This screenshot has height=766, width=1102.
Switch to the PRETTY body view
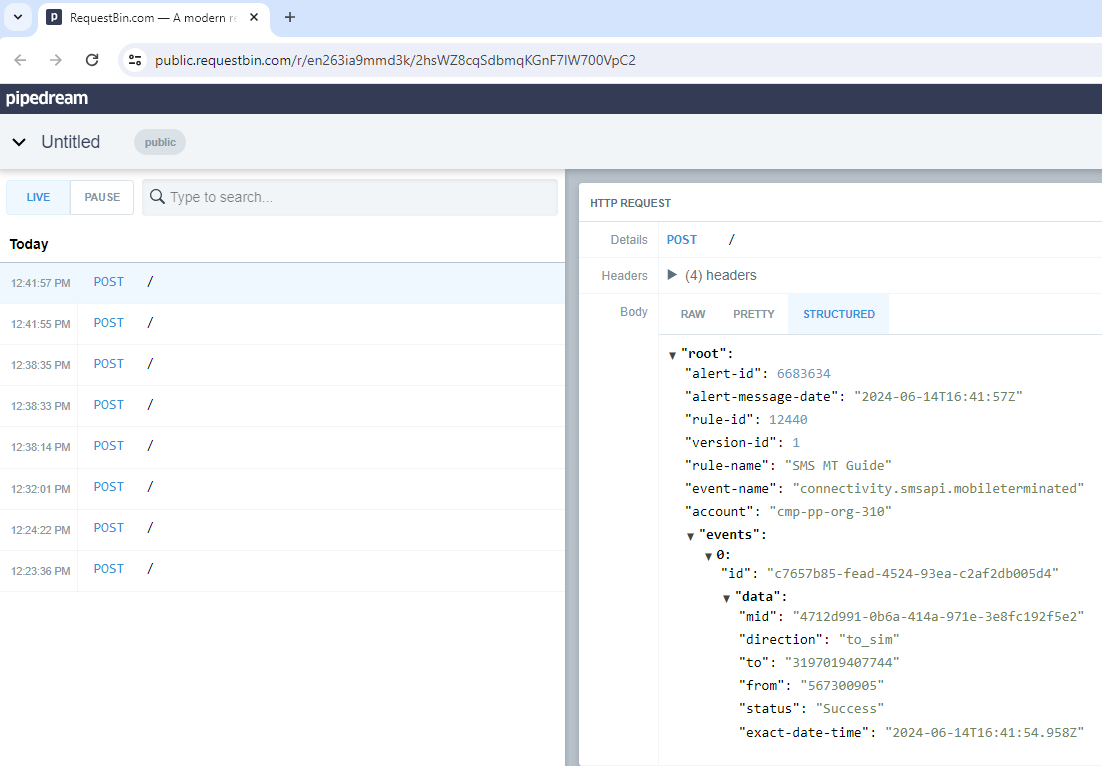click(753, 313)
